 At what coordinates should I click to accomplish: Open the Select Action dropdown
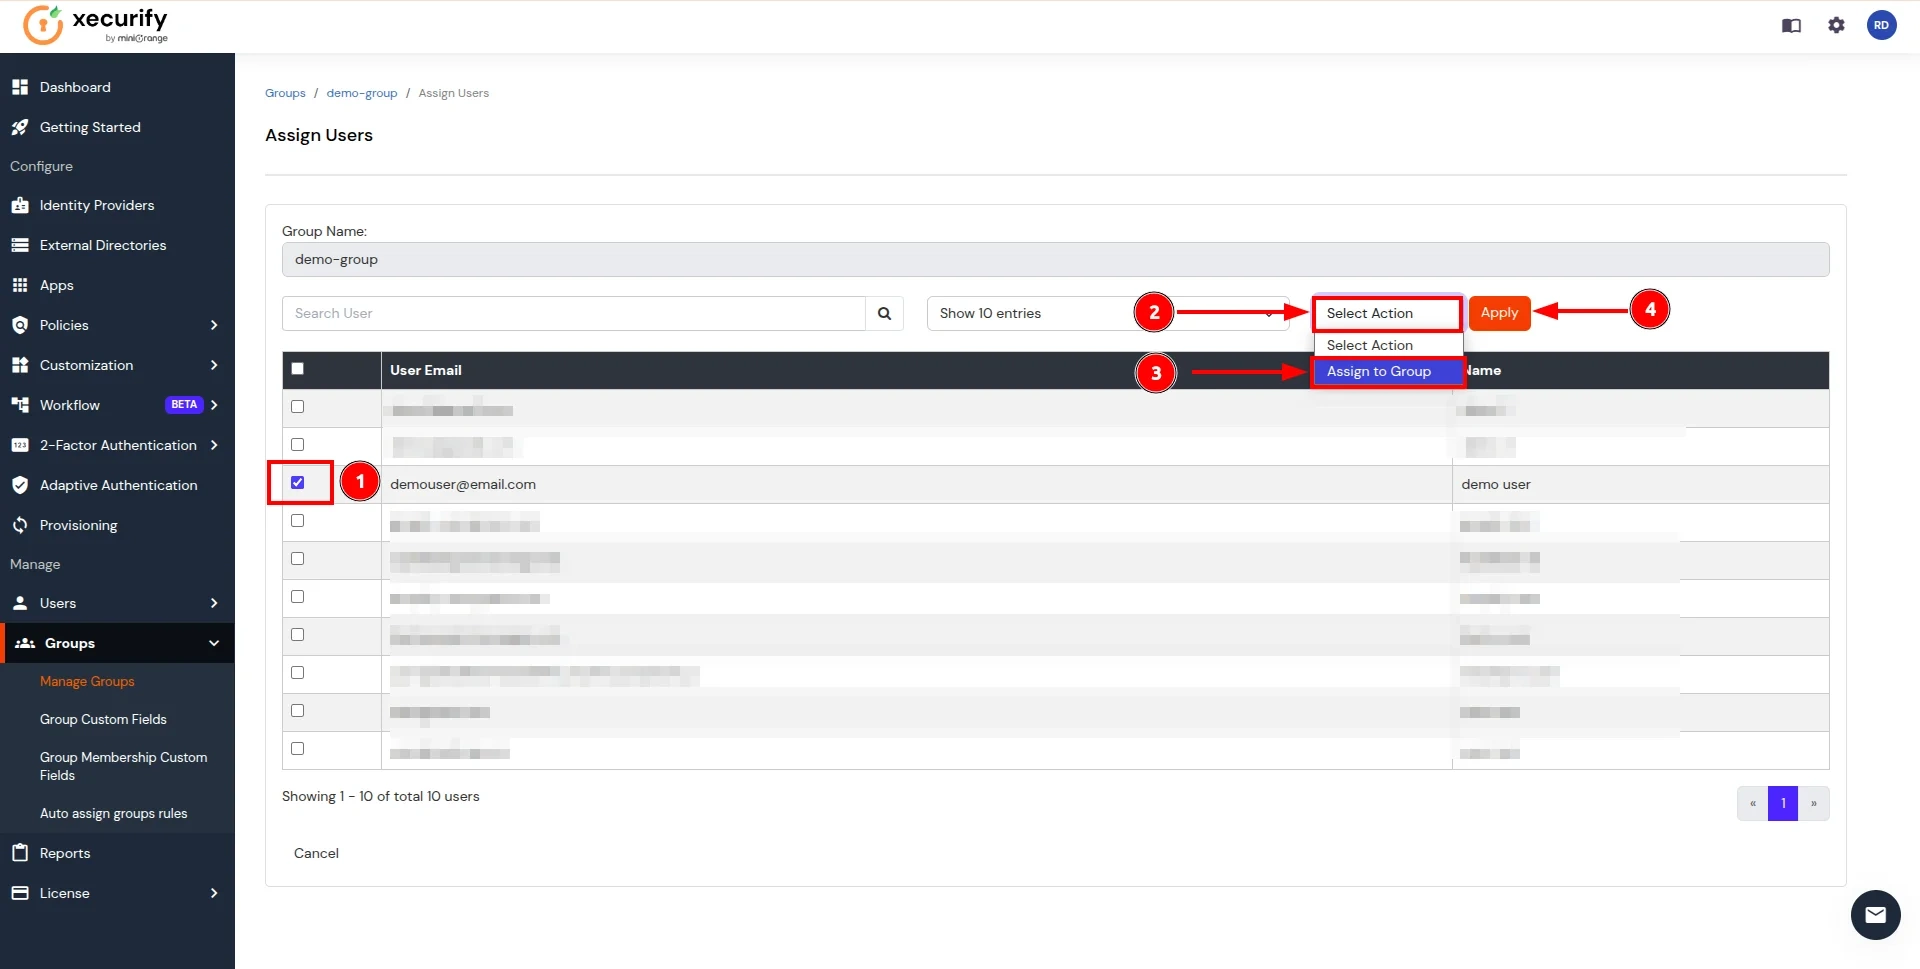click(x=1386, y=313)
